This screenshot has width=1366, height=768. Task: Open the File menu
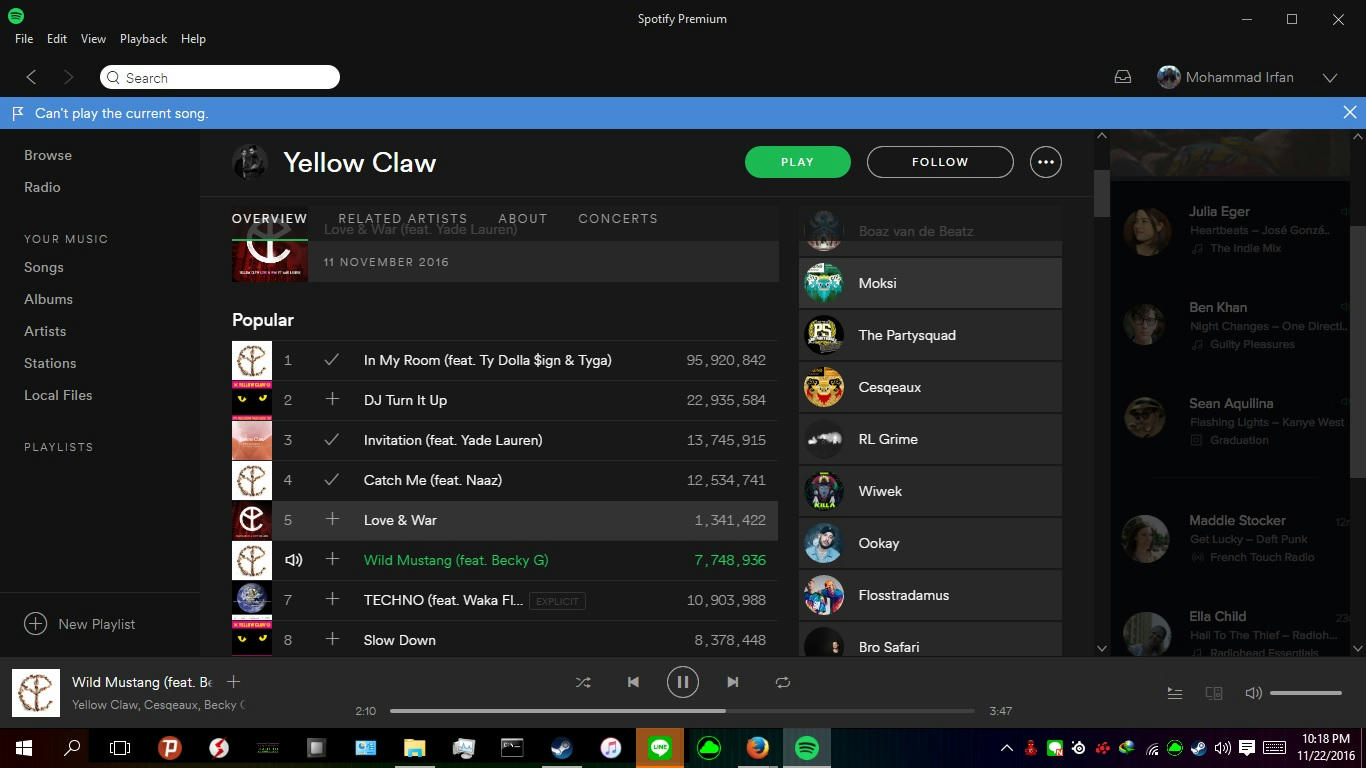(x=24, y=38)
